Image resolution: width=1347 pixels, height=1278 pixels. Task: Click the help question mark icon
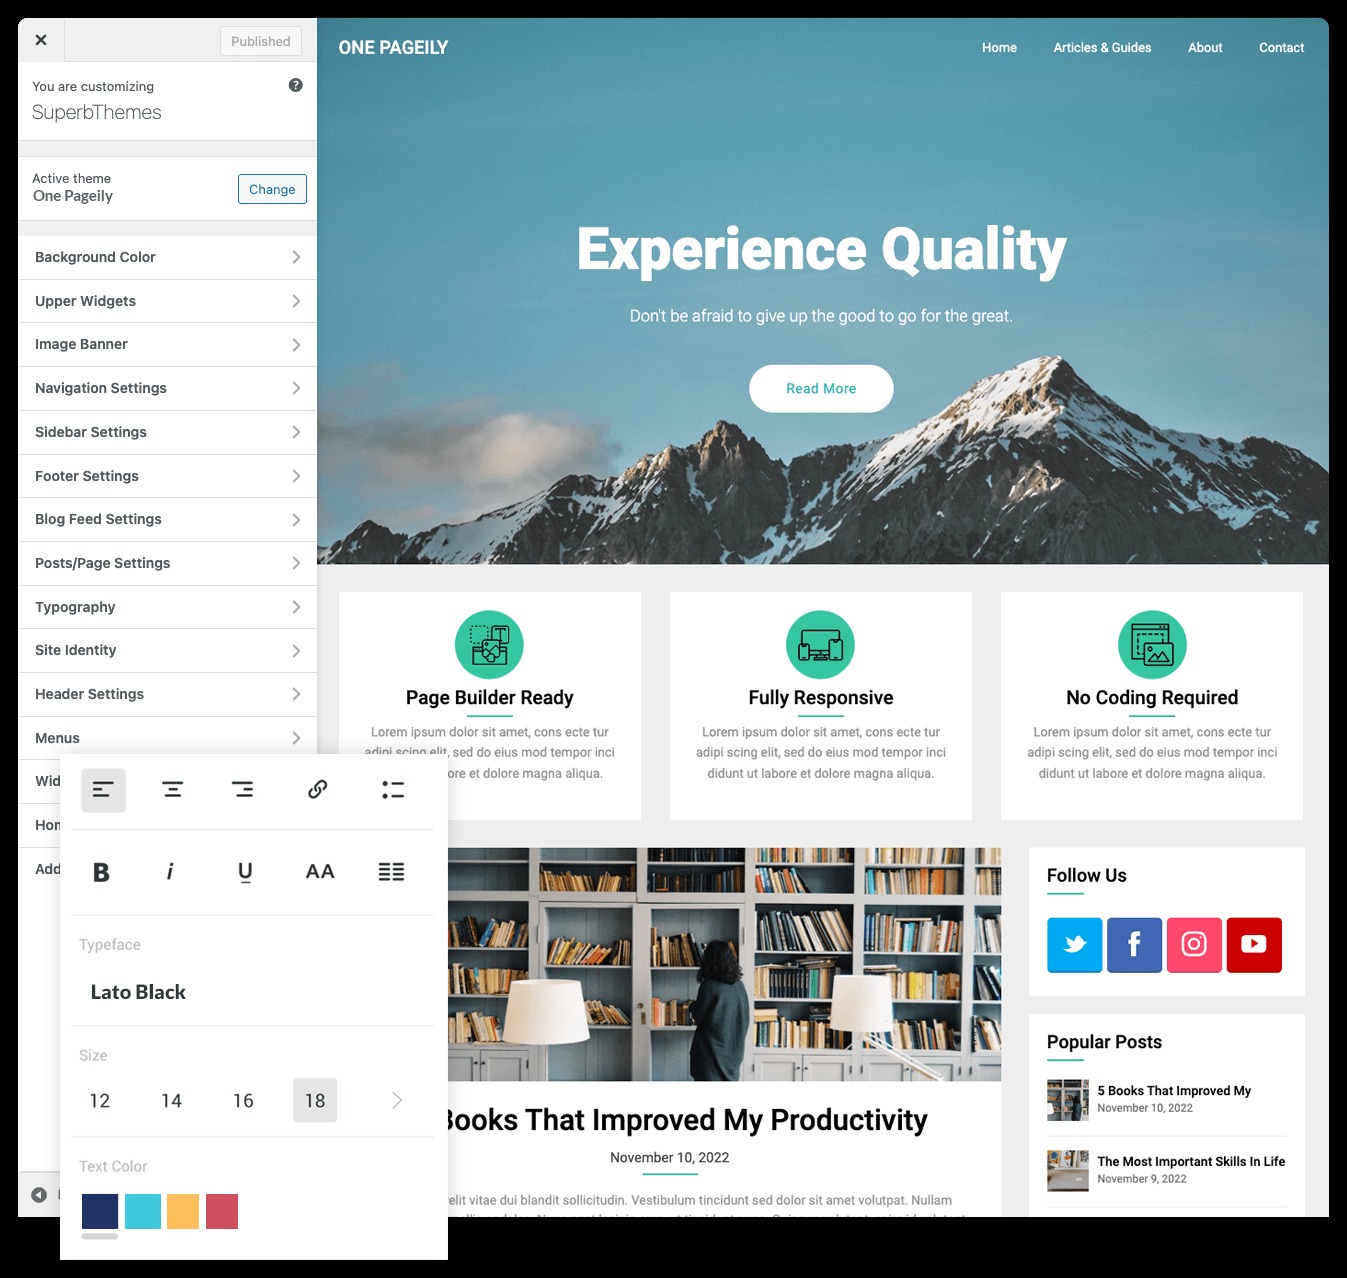[x=296, y=85]
